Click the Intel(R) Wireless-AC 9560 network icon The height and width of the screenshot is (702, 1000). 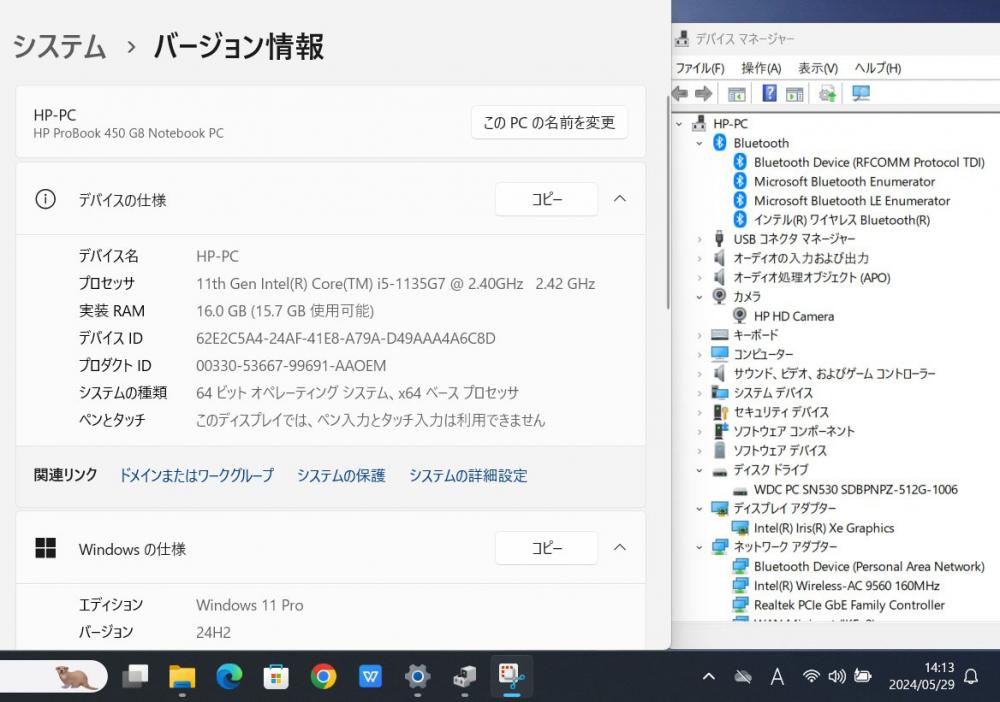coord(740,585)
